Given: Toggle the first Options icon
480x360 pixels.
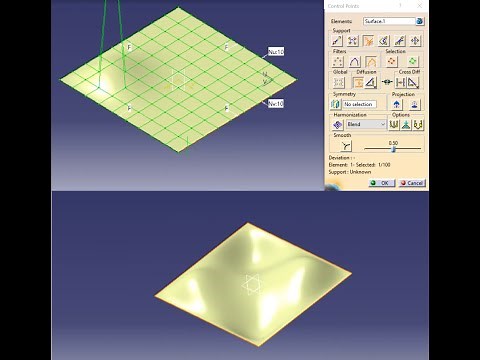Looking at the screenshot, I should tap(394, 125).
